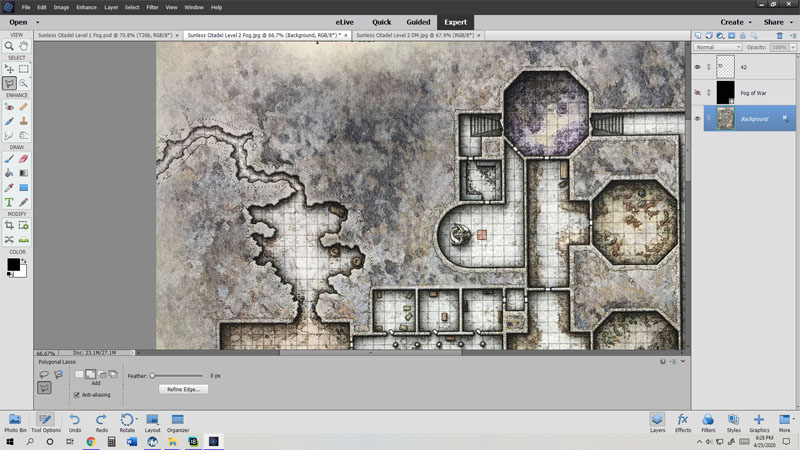
Task: Toggle the Anti-aliasing checkbox
Action: pos(77,395)
